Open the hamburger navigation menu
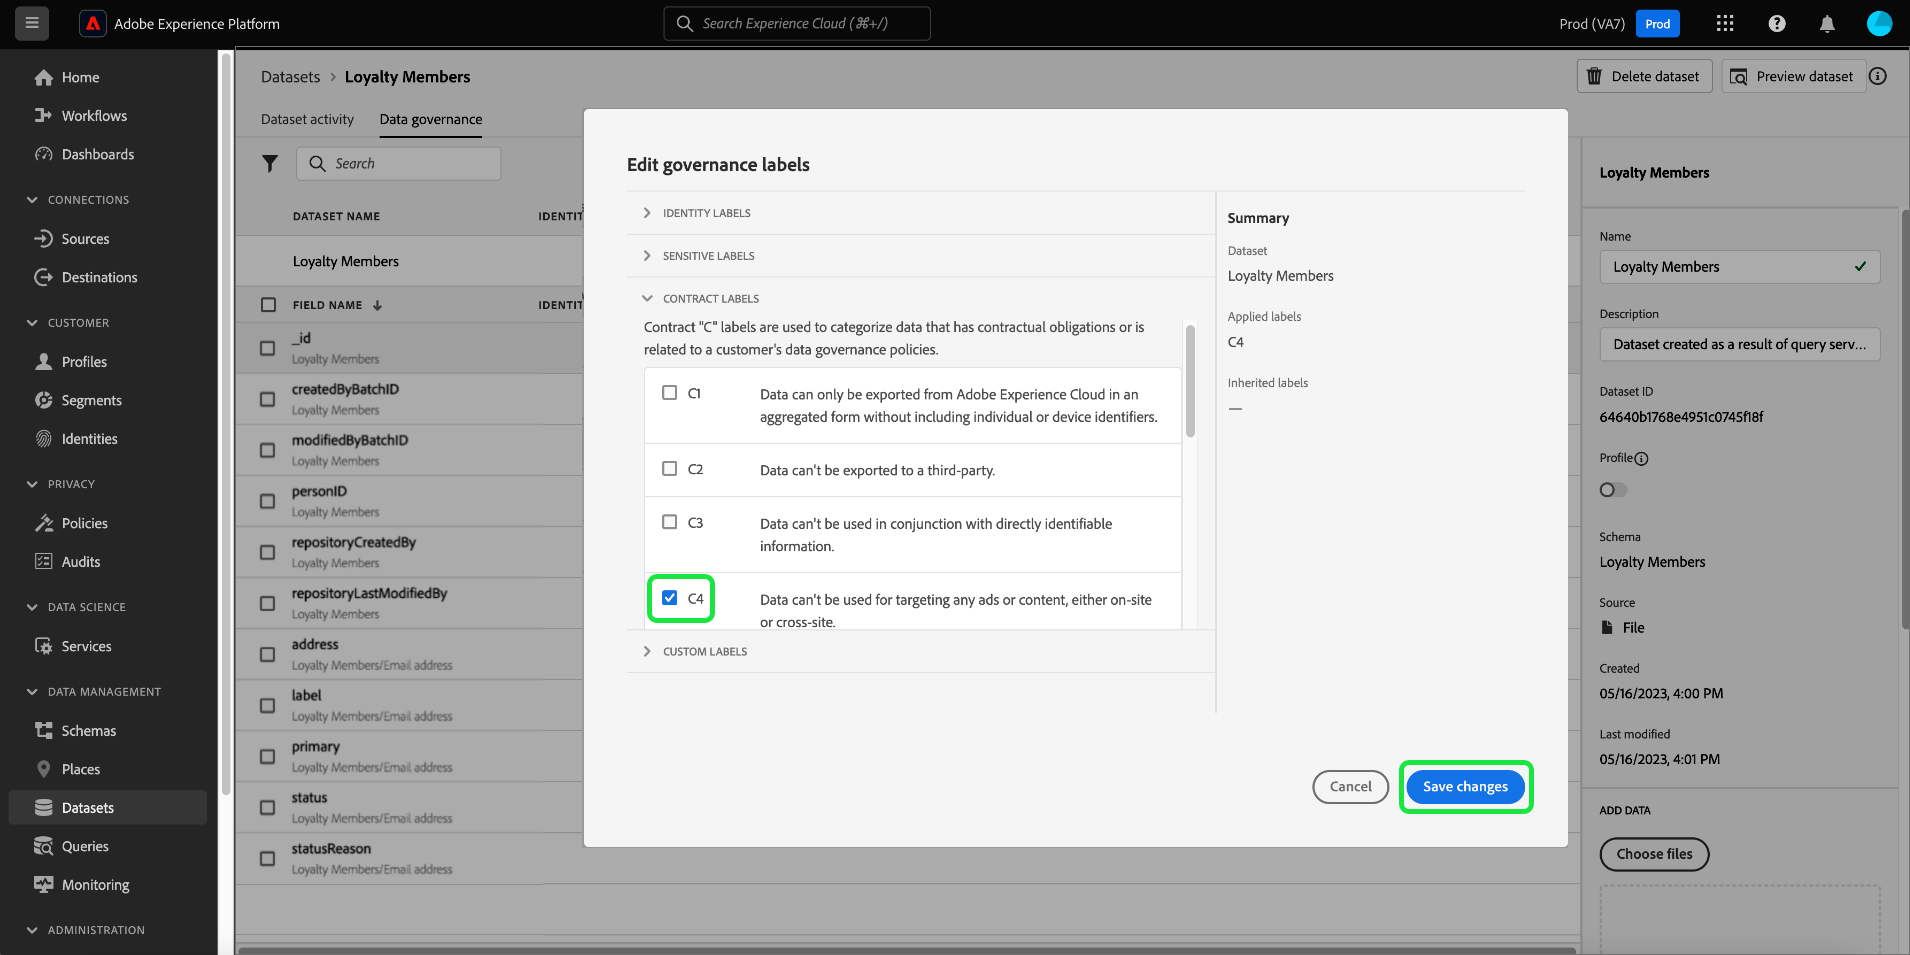The image size is (1910, 955). (x=32, y=23)
